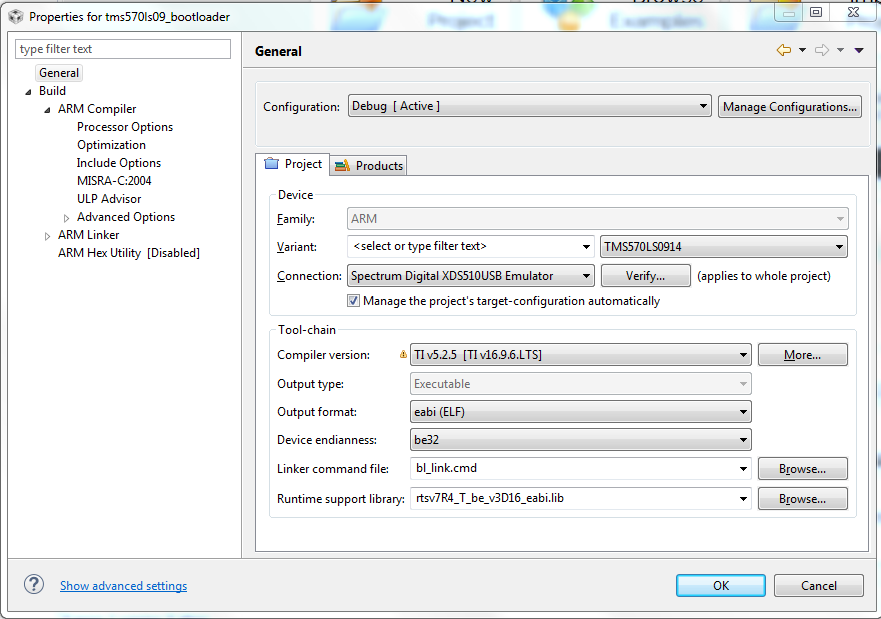
Task: Expand the ARM Linker tree node
Action: point(47,236)
